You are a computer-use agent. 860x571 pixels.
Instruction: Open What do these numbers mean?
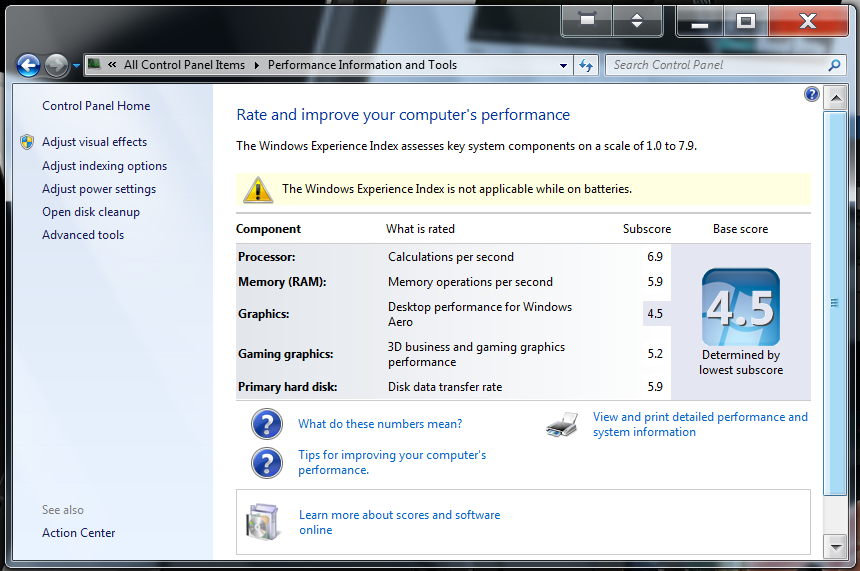click(380, 424)
